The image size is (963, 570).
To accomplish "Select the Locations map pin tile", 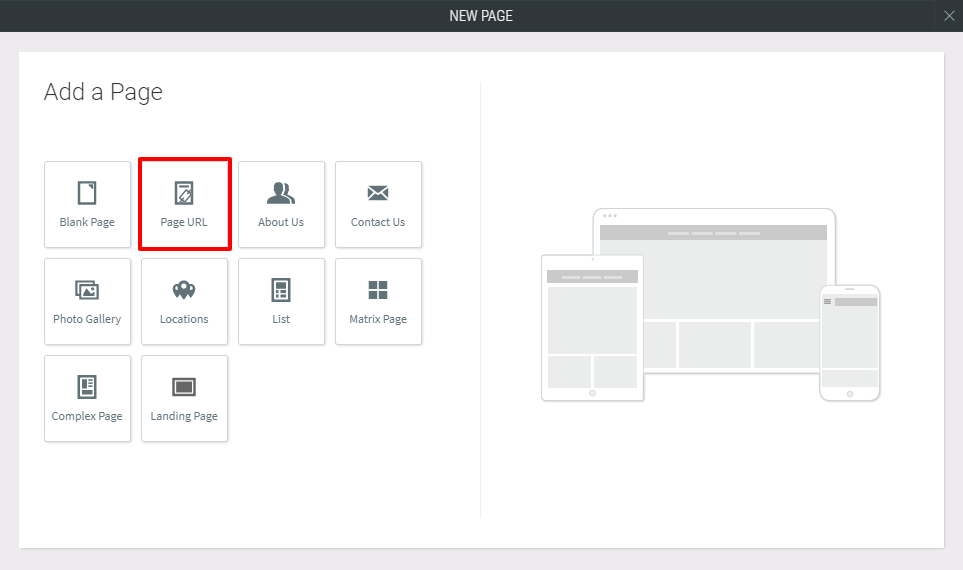I will (184, 302).
